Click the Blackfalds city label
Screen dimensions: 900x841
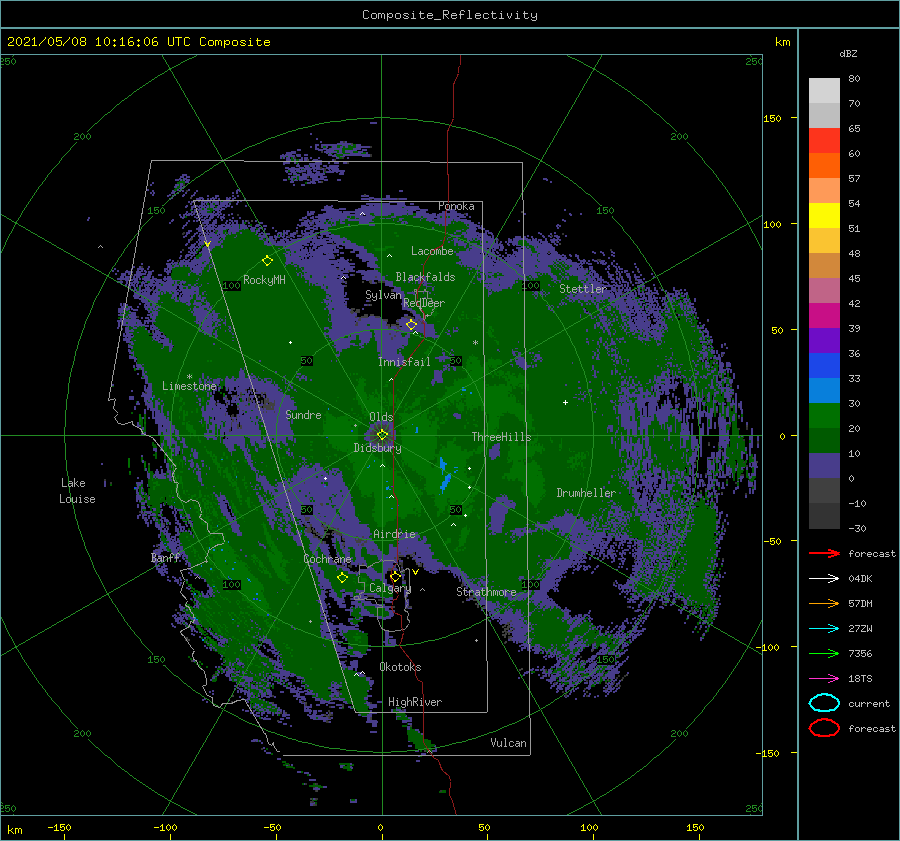425,277
